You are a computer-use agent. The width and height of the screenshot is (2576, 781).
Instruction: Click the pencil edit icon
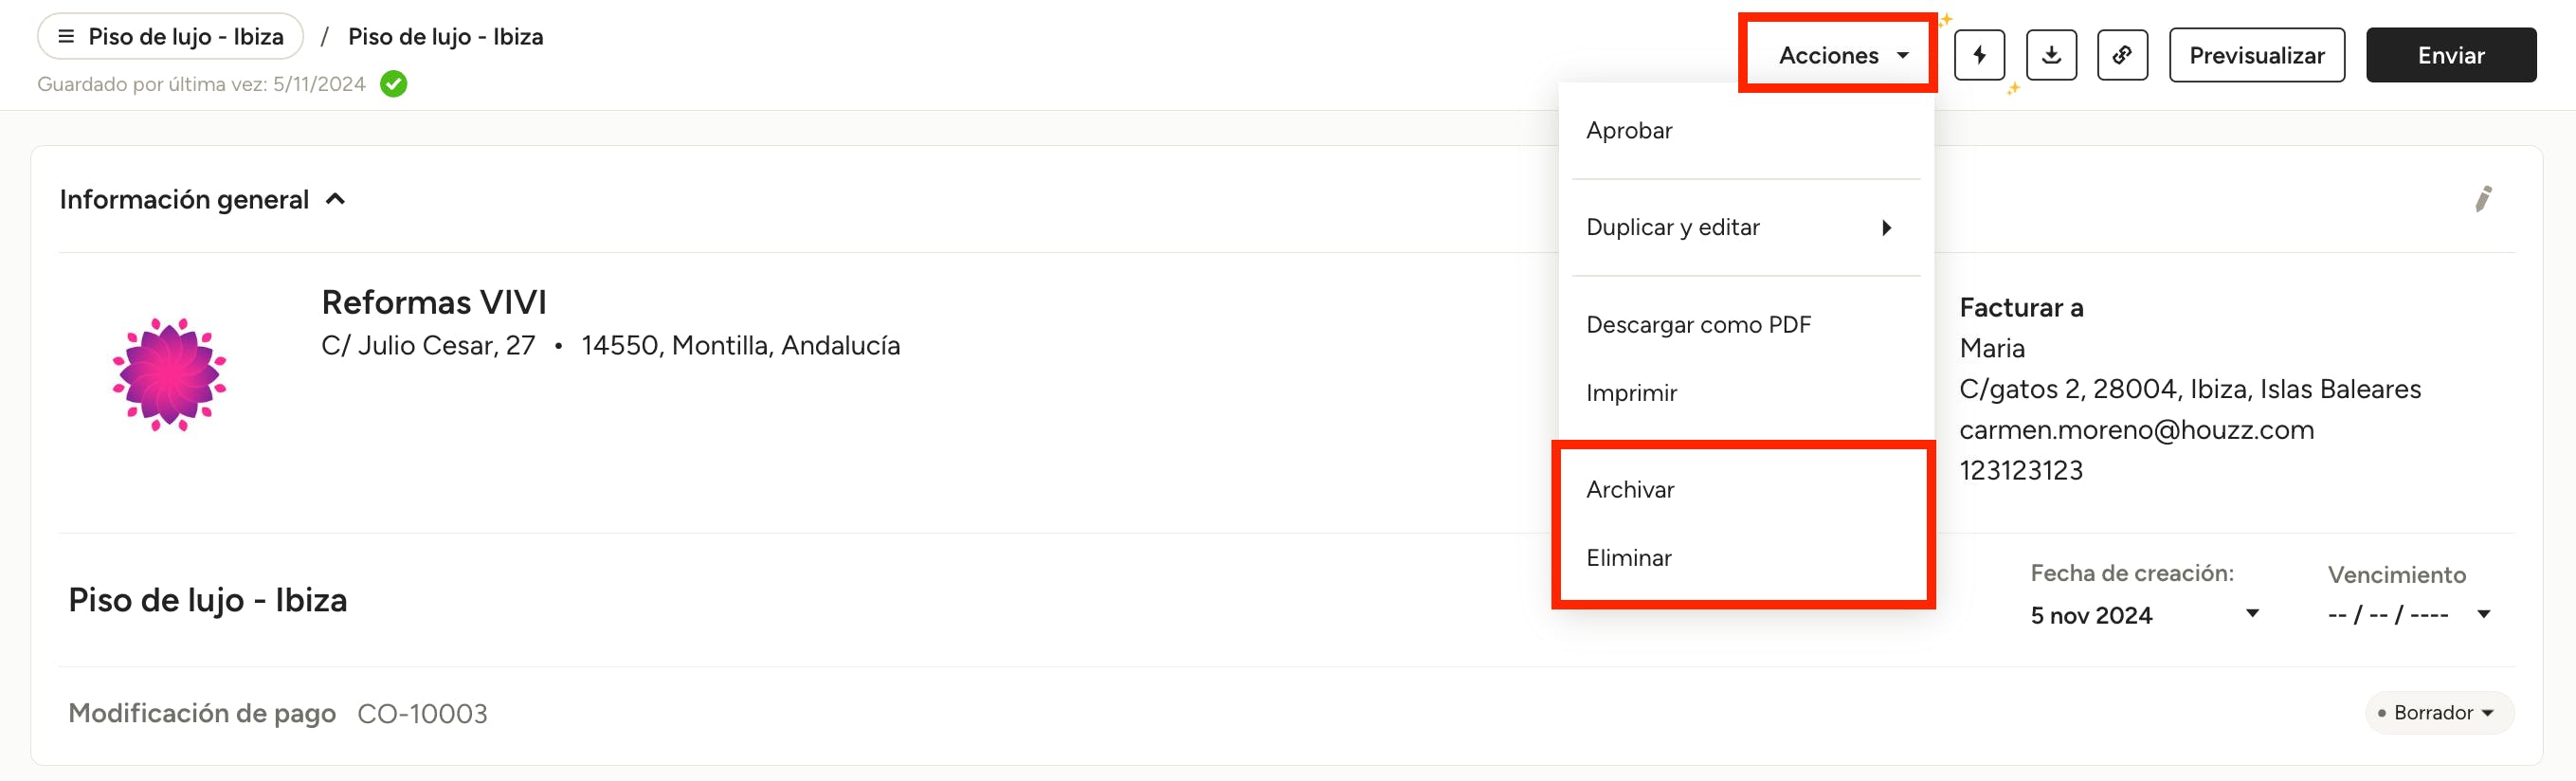[x=2483, y=199]
